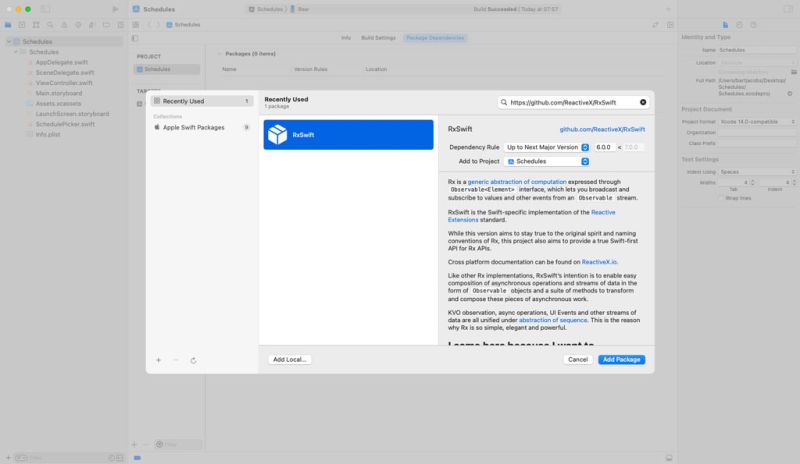This screenshot has width=800, height=464.
Task: Click the Add Local... button
Action: tap(289, 359)
